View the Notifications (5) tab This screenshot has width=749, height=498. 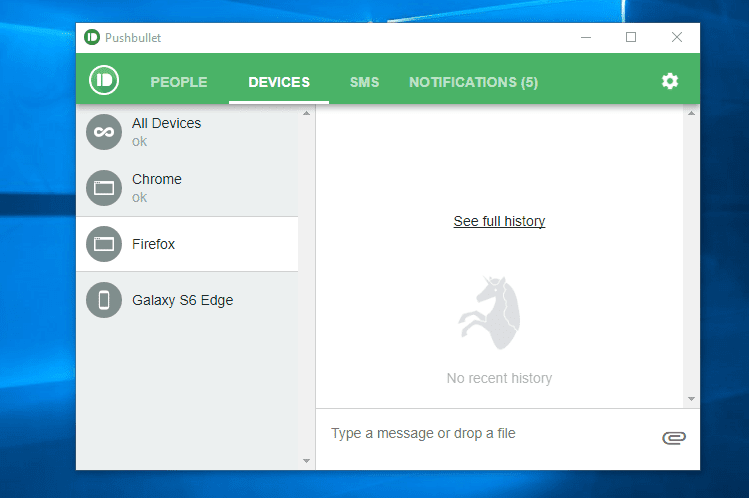[473, 82]
